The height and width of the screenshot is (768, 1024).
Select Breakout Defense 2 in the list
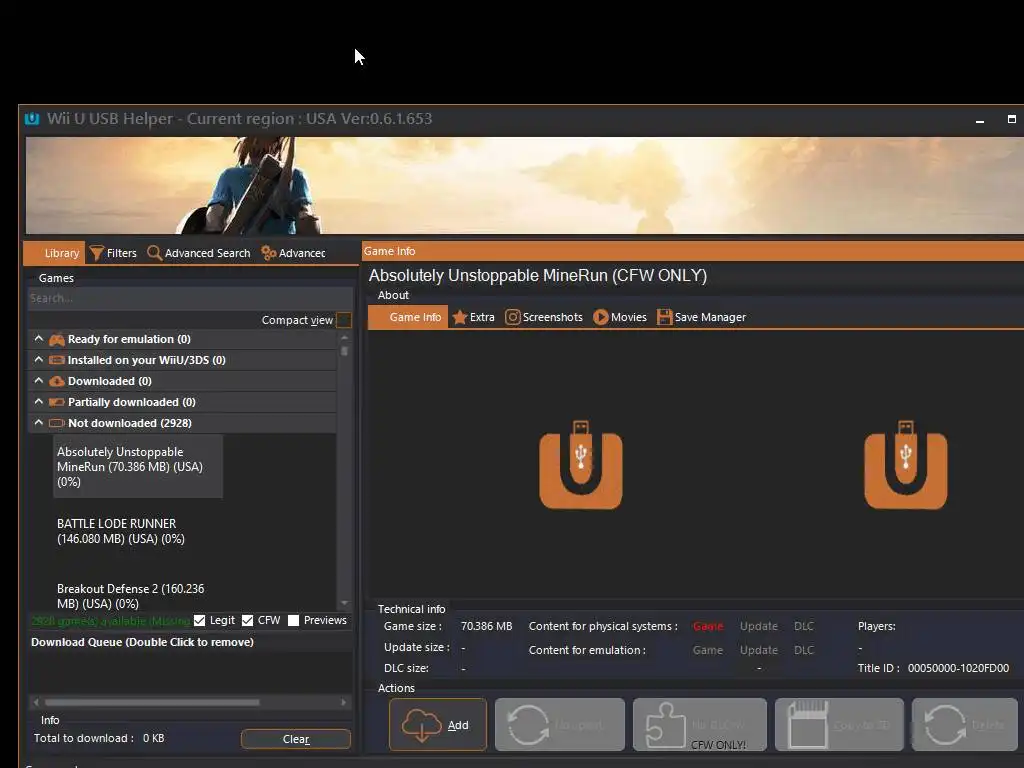coord(131,596)
